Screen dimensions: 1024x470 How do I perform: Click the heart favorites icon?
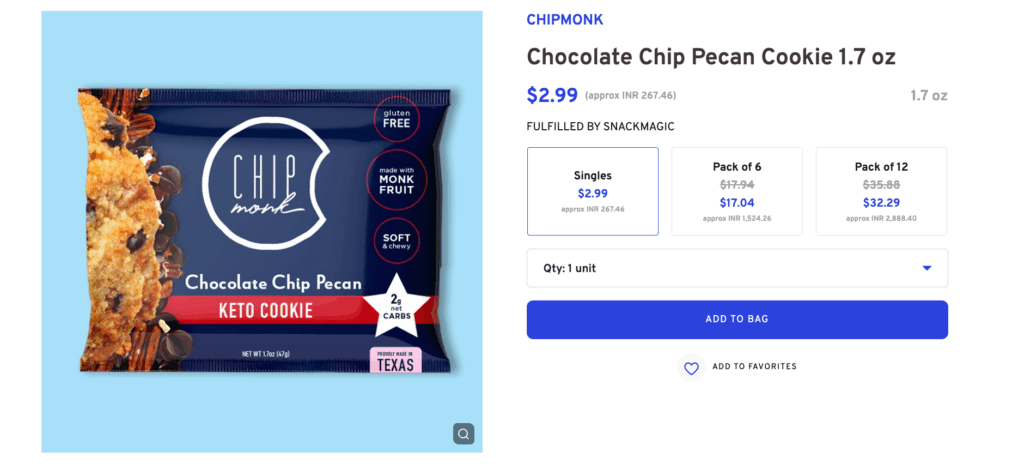click(x=691, y=368)
